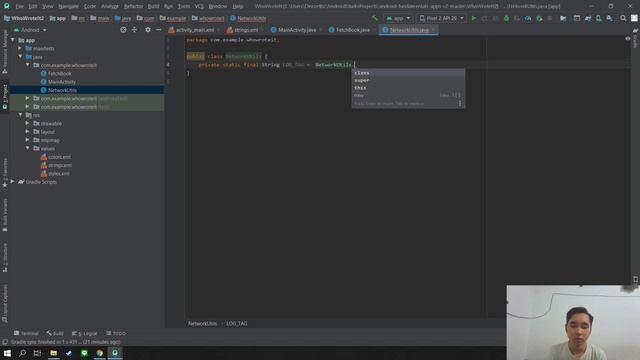Close the NetworkUtils.java editor tab
The image size is (640, 360).
[433, 30]
